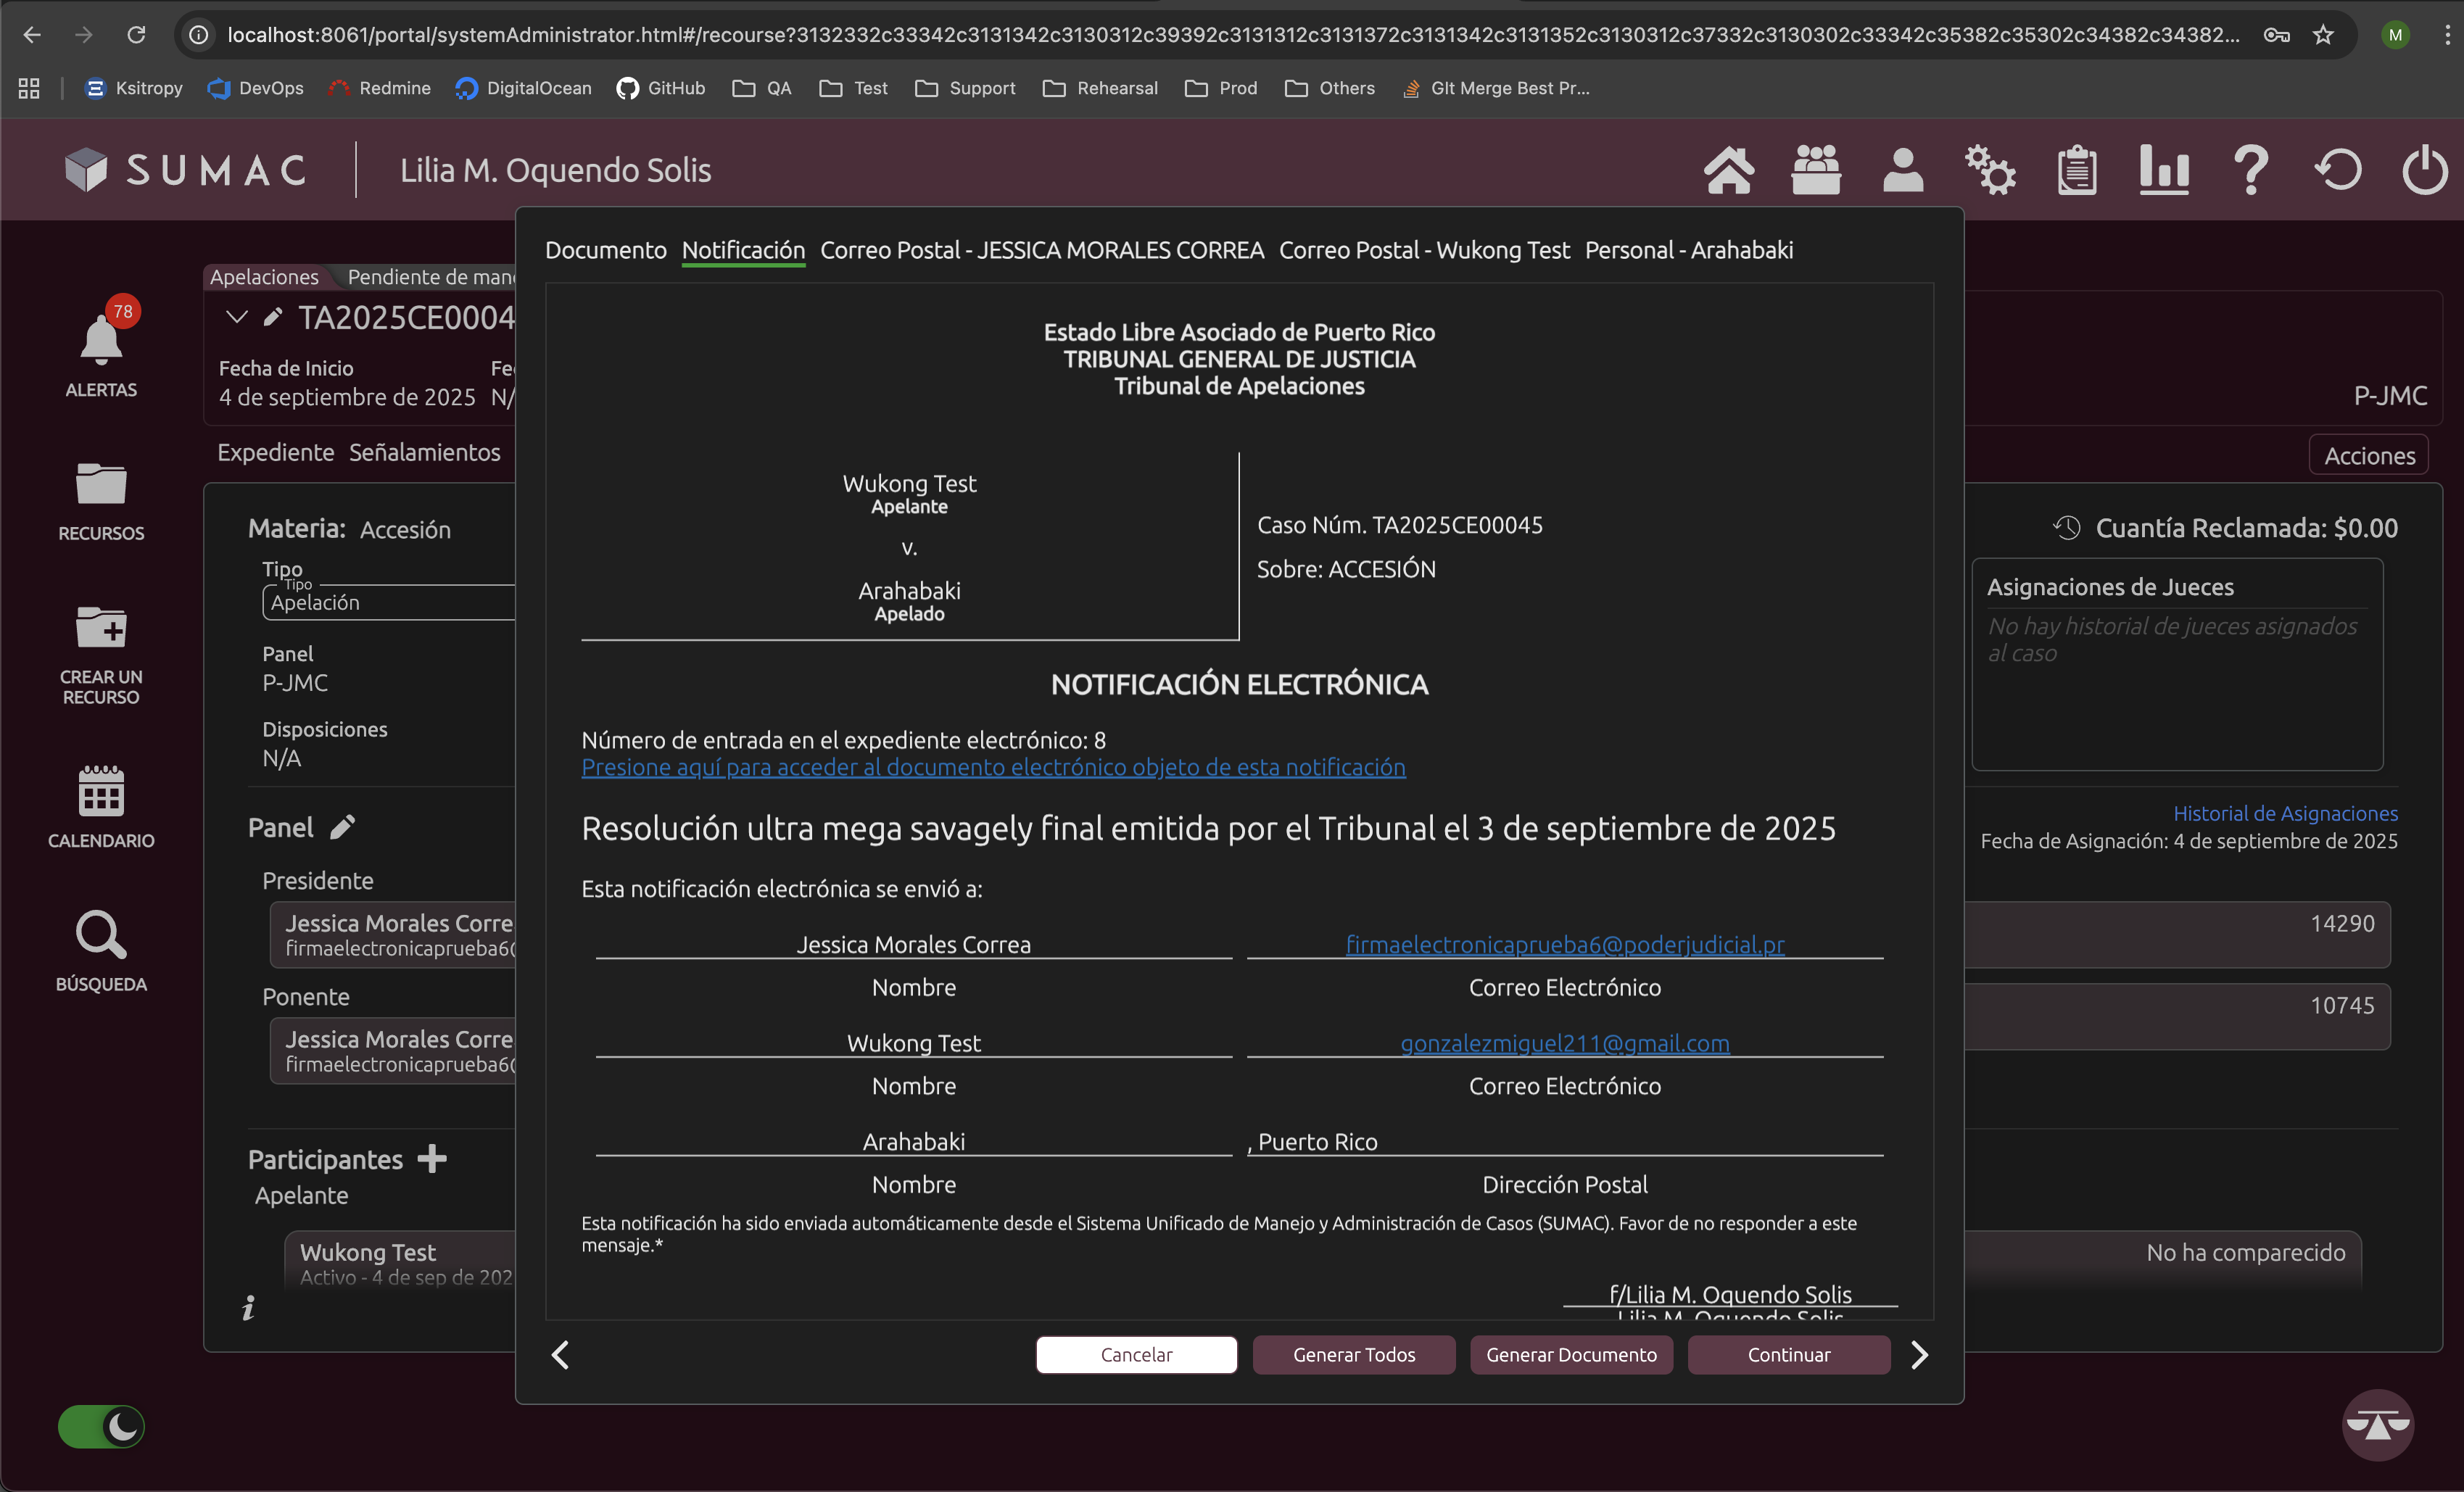Image resolution: width=2464 pixels, height=1492 pixels.
Task: Click the Cancelar button
Action: pyautogui.click(x=1136, y=1355)
